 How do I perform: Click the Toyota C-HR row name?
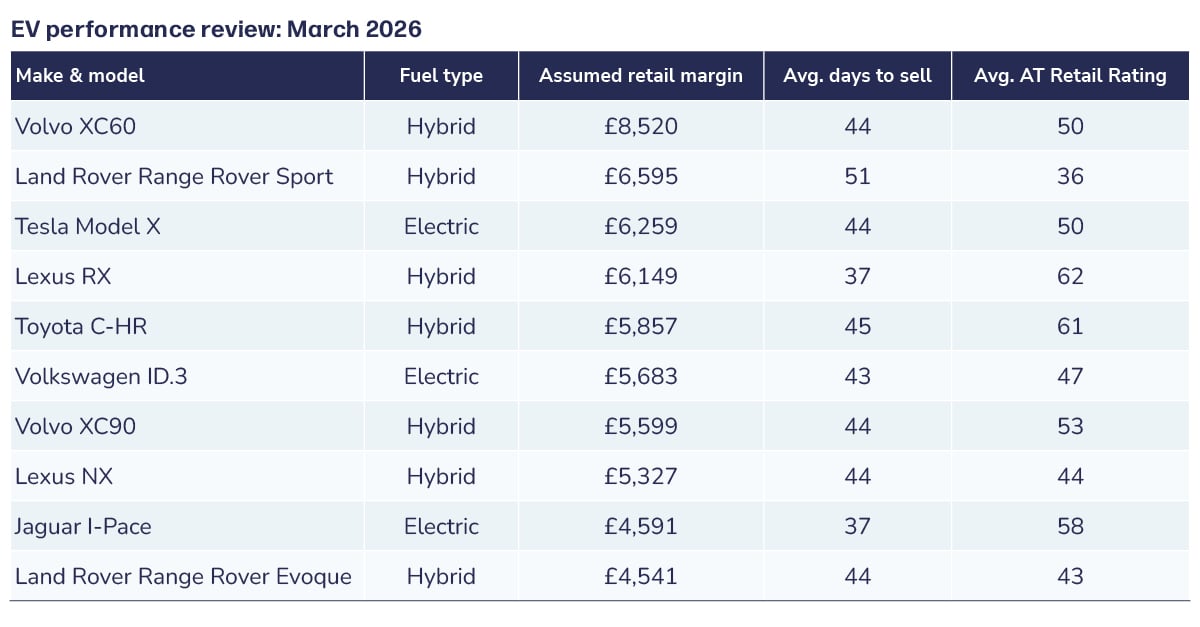(82, 326)
